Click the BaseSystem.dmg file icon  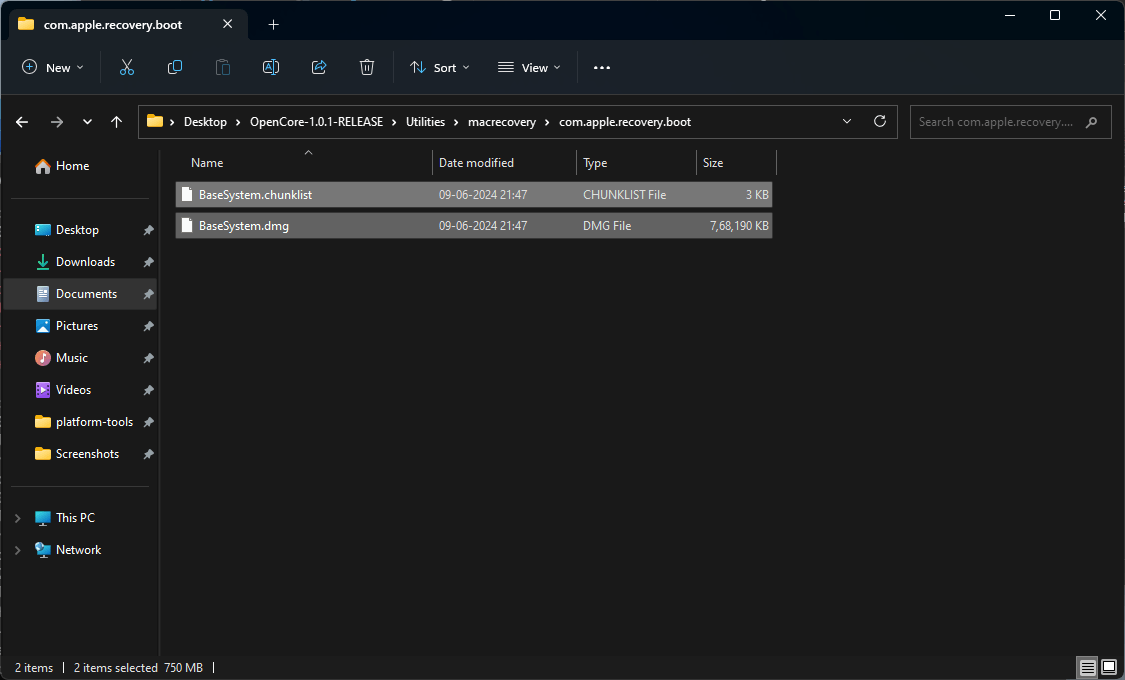click(187, 225)
